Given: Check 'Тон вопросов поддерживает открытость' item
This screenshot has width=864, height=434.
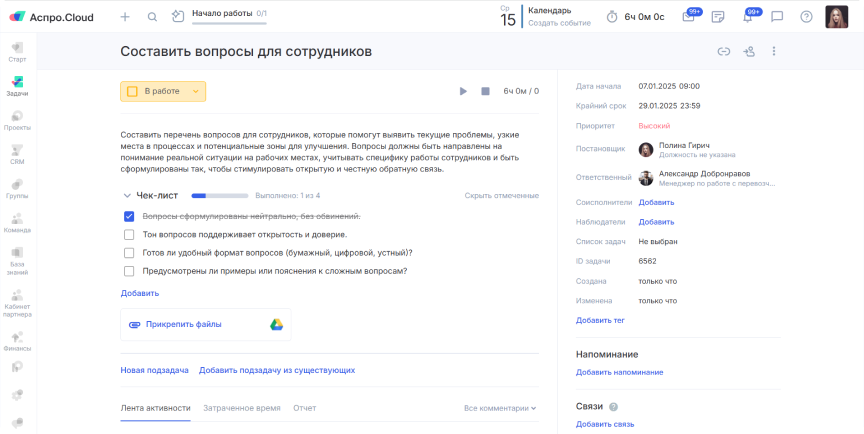Looking at the screenshot, I should [129, 235].
